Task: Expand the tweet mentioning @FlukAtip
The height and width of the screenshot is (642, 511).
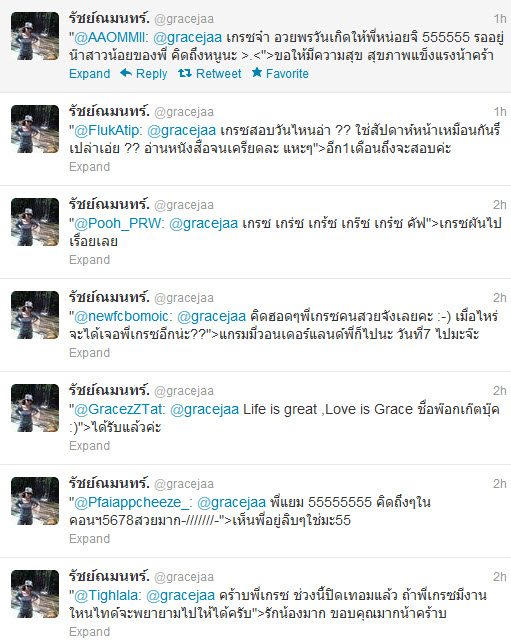Action: tap(90, 167)
